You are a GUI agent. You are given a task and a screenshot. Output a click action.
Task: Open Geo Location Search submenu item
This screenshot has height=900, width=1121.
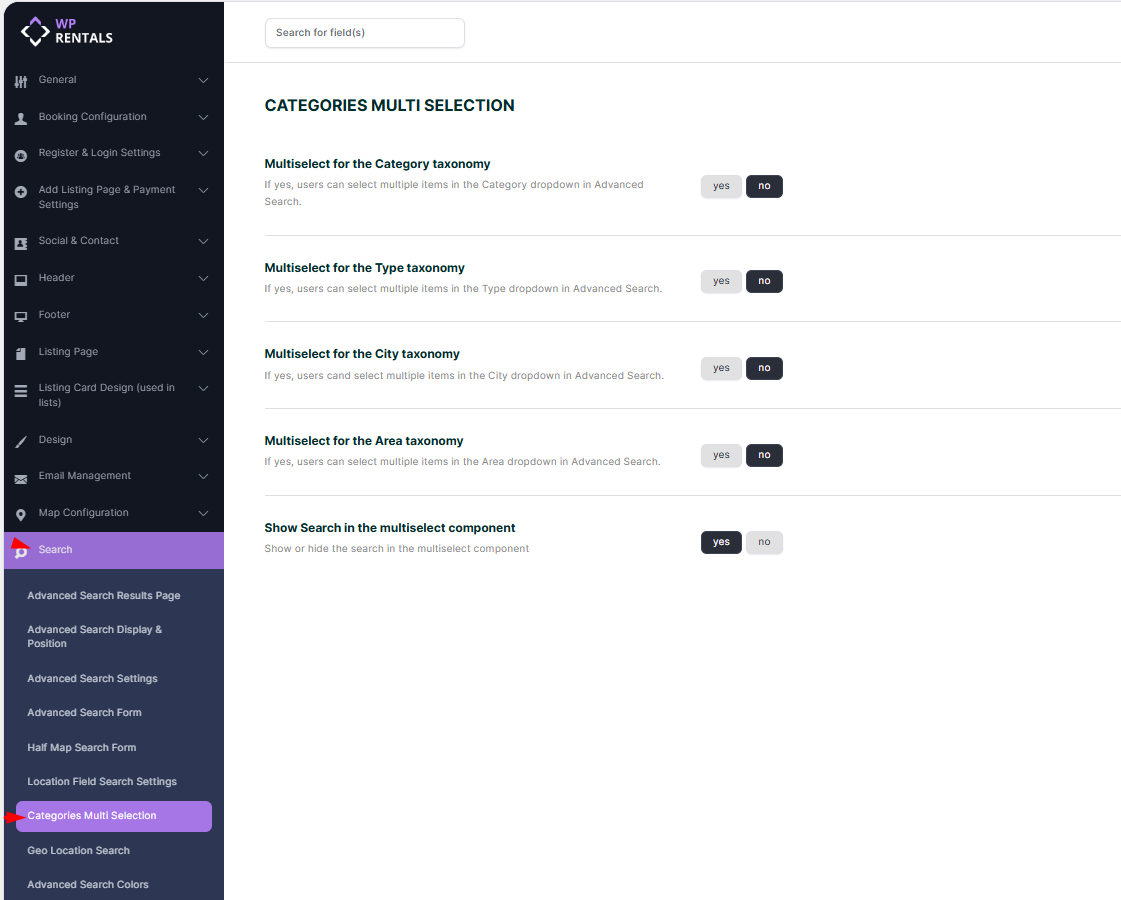(x=78, y=851)
